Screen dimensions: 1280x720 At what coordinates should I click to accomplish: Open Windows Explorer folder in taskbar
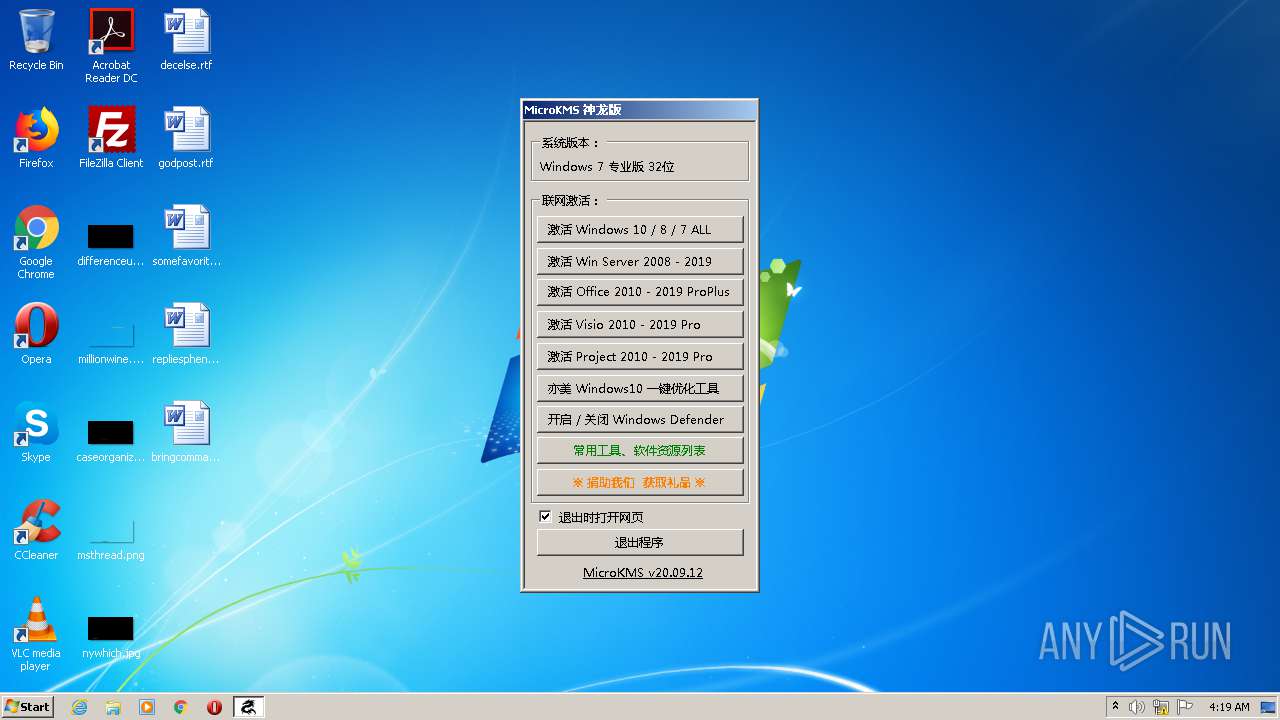[x=113, y=707]
